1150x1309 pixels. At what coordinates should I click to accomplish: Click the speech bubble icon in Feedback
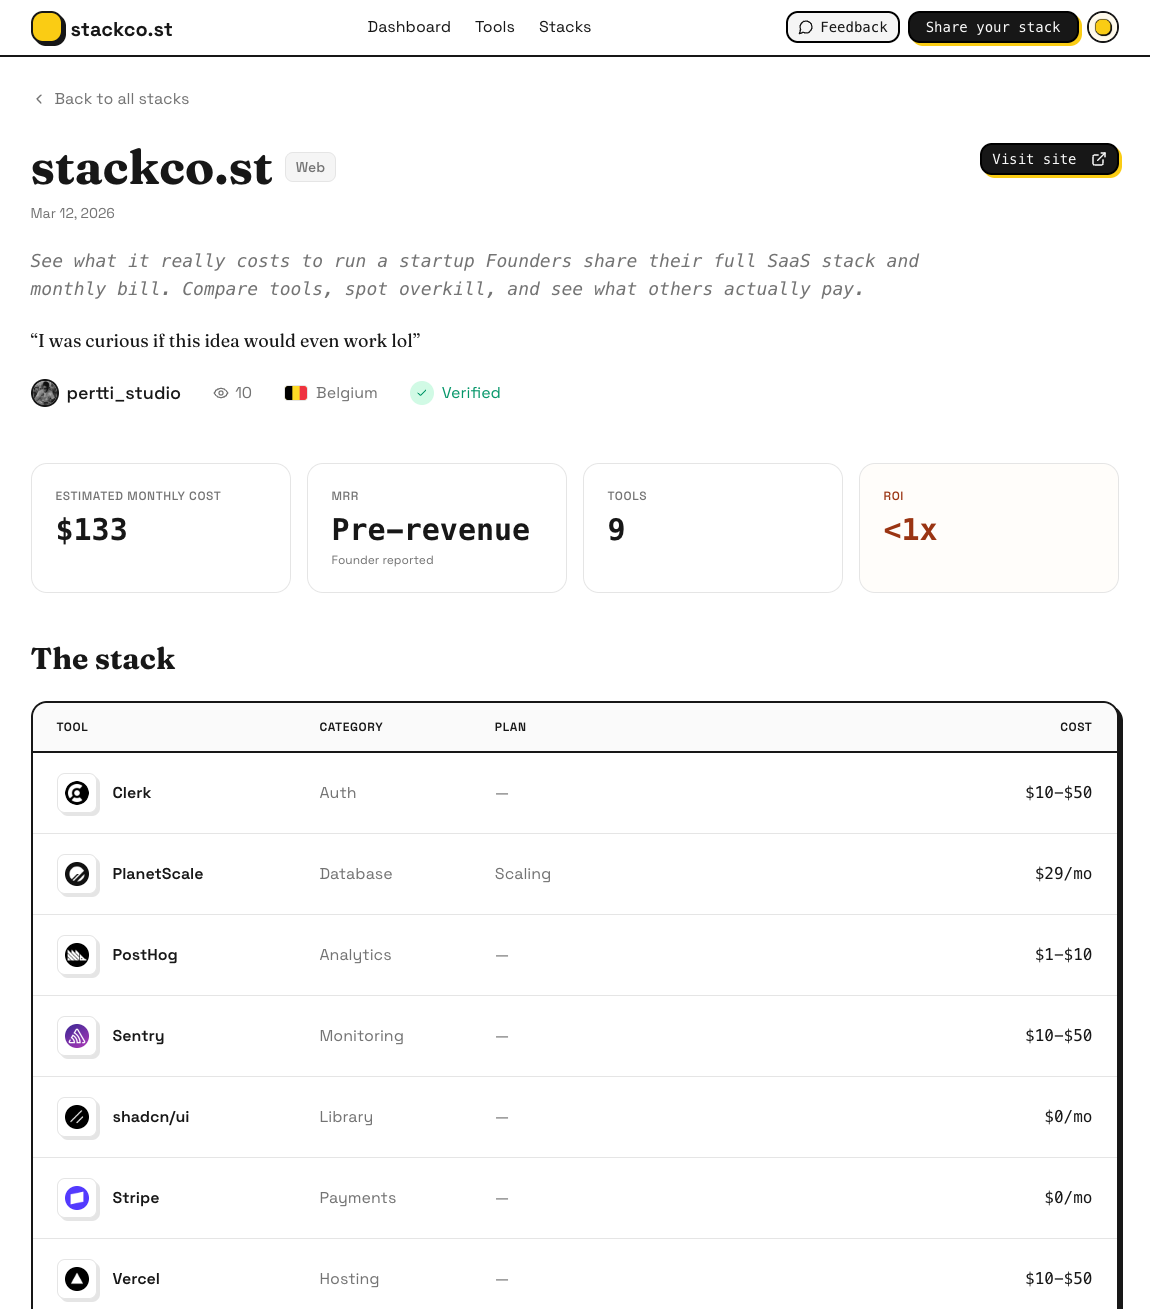(x=805, y=27)
